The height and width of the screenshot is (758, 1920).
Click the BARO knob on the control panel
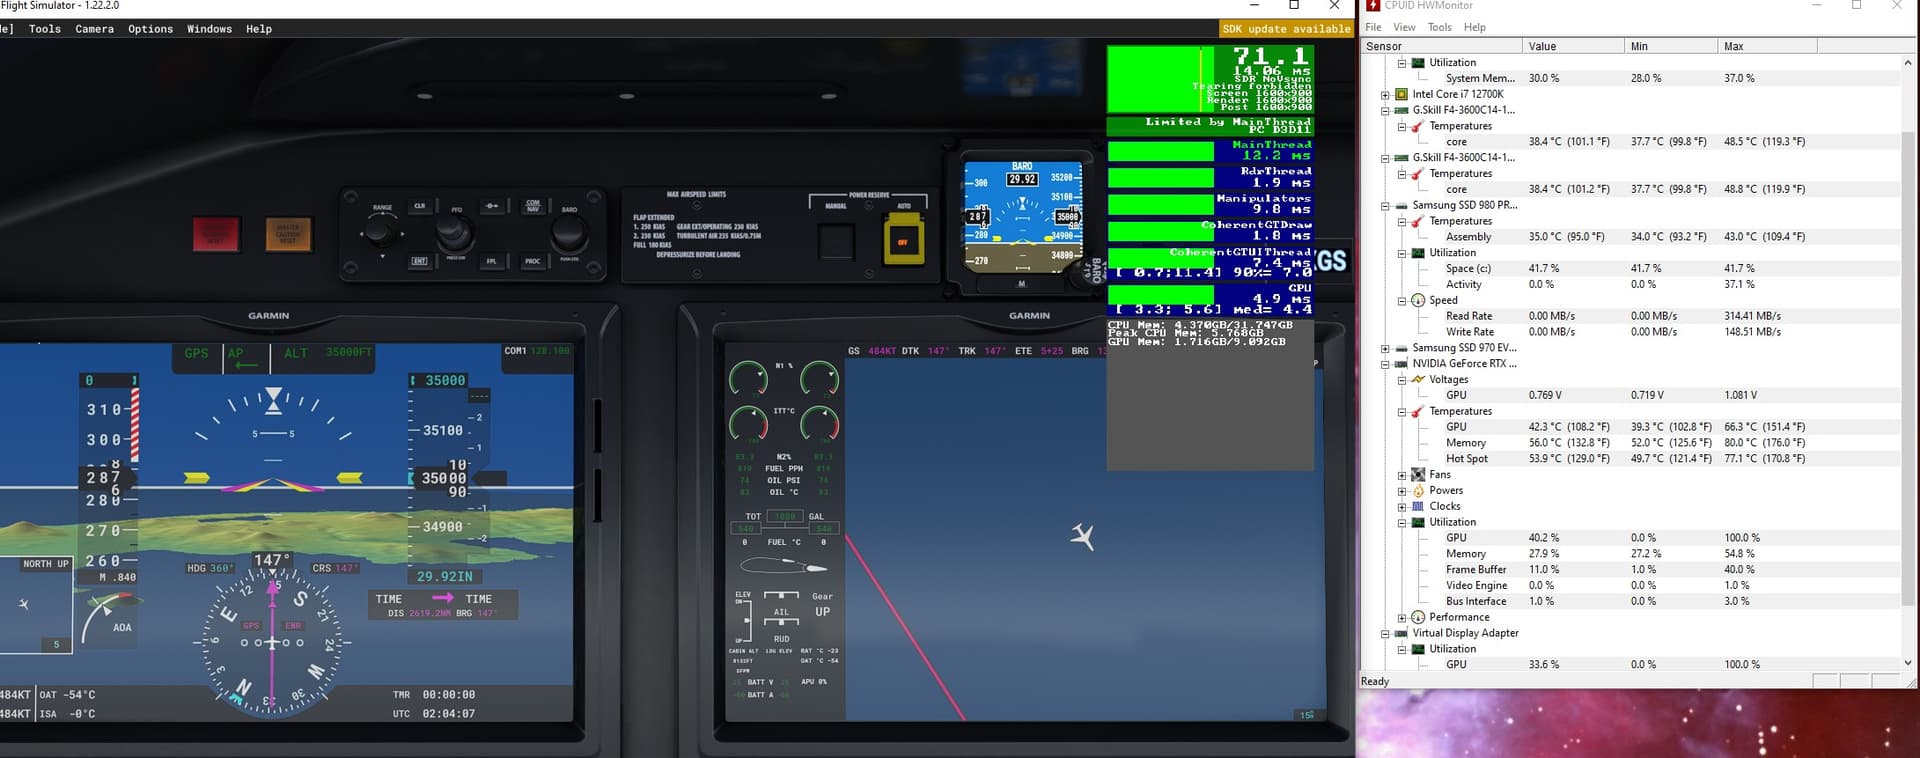tap(569, 233)
